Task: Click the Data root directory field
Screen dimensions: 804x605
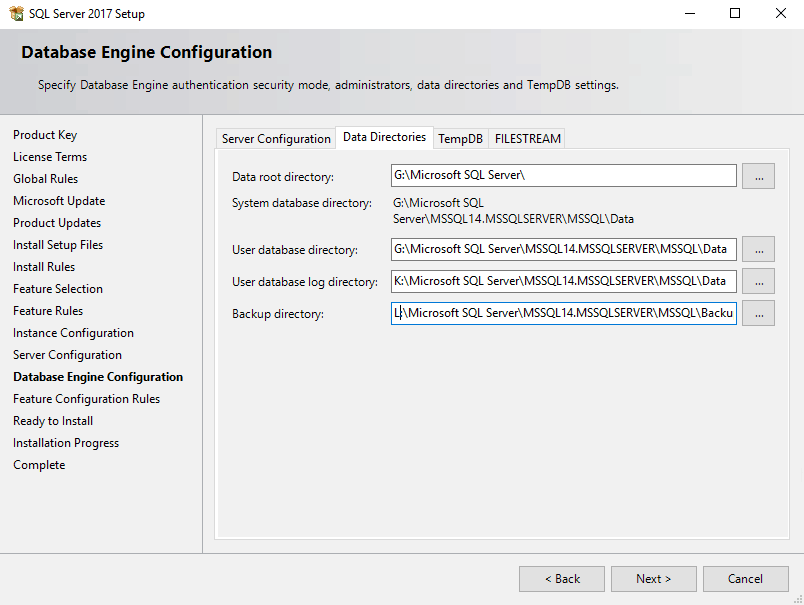Action: [x=564, y=176]
